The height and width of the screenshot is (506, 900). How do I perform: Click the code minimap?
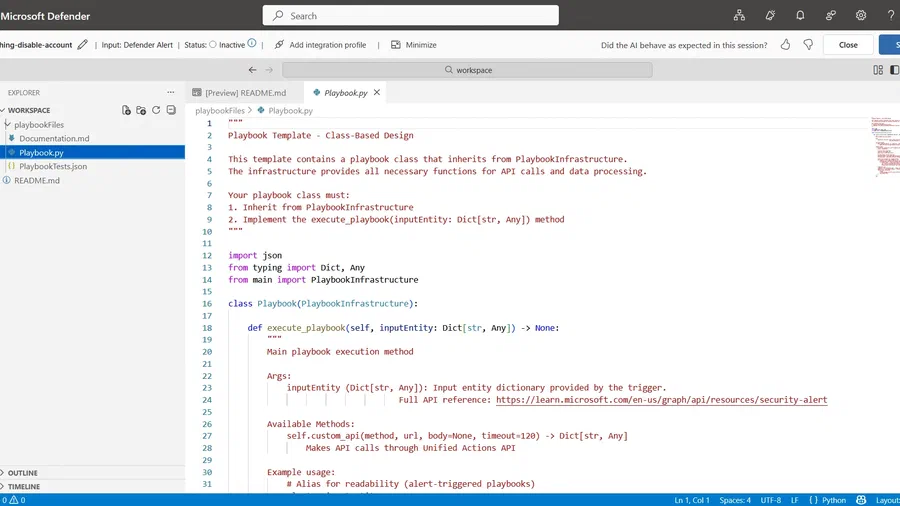click(x=885, y=147)
